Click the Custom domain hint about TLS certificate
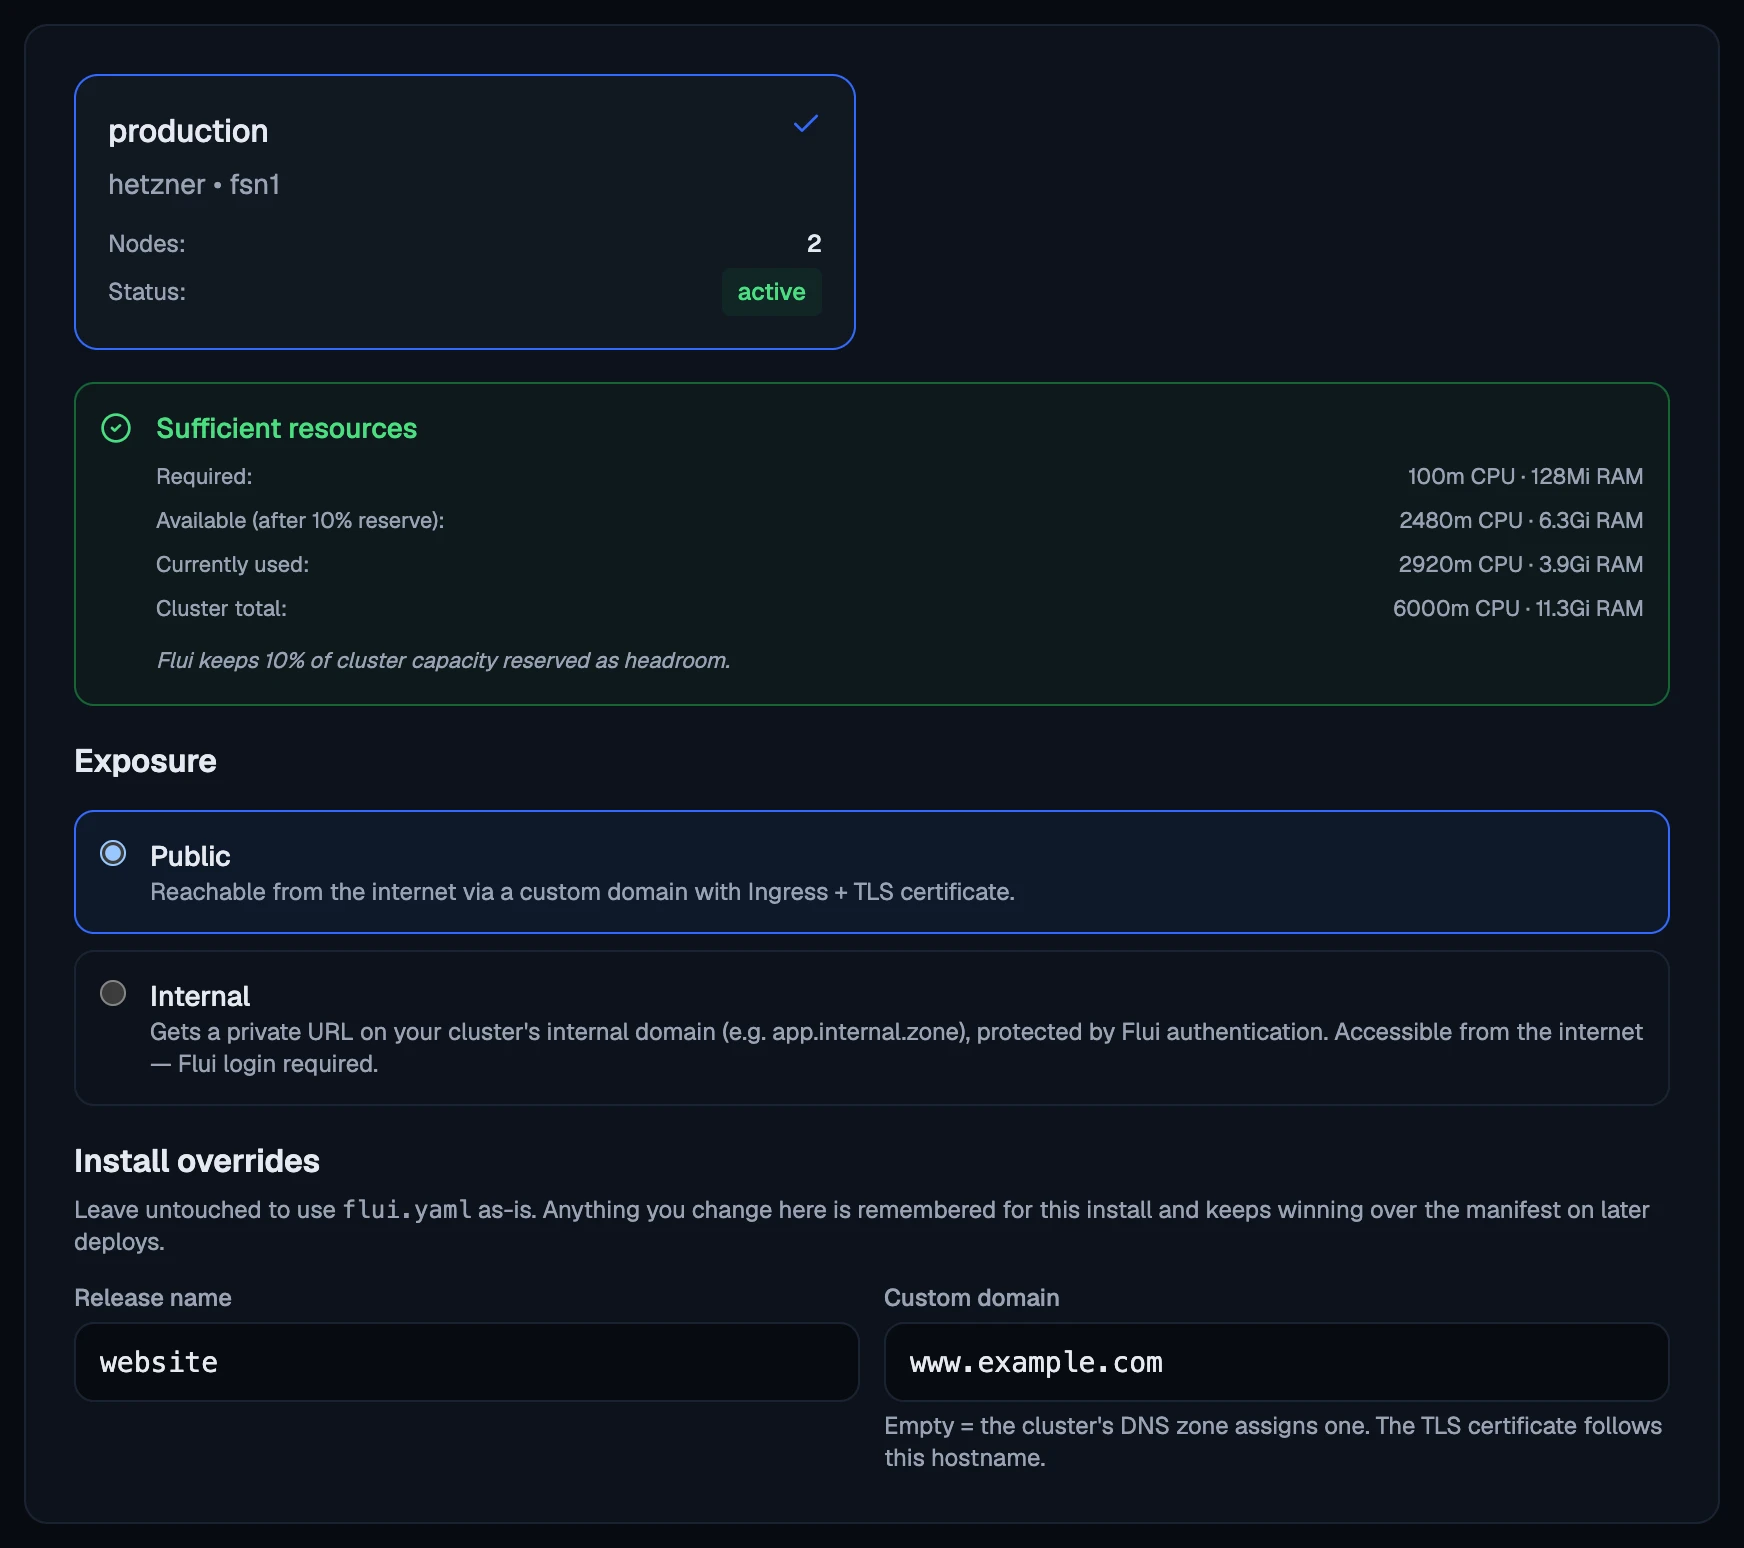This screenshot has width=1744, height=1548. 1273,1442
